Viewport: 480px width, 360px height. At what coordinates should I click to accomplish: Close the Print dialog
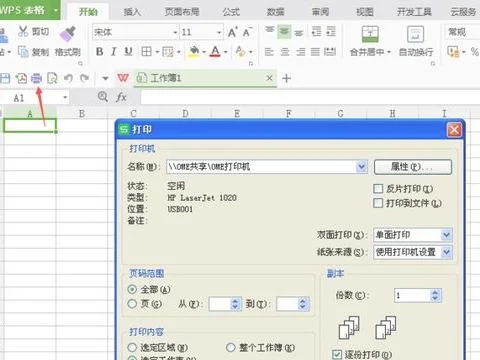(454, 130)
